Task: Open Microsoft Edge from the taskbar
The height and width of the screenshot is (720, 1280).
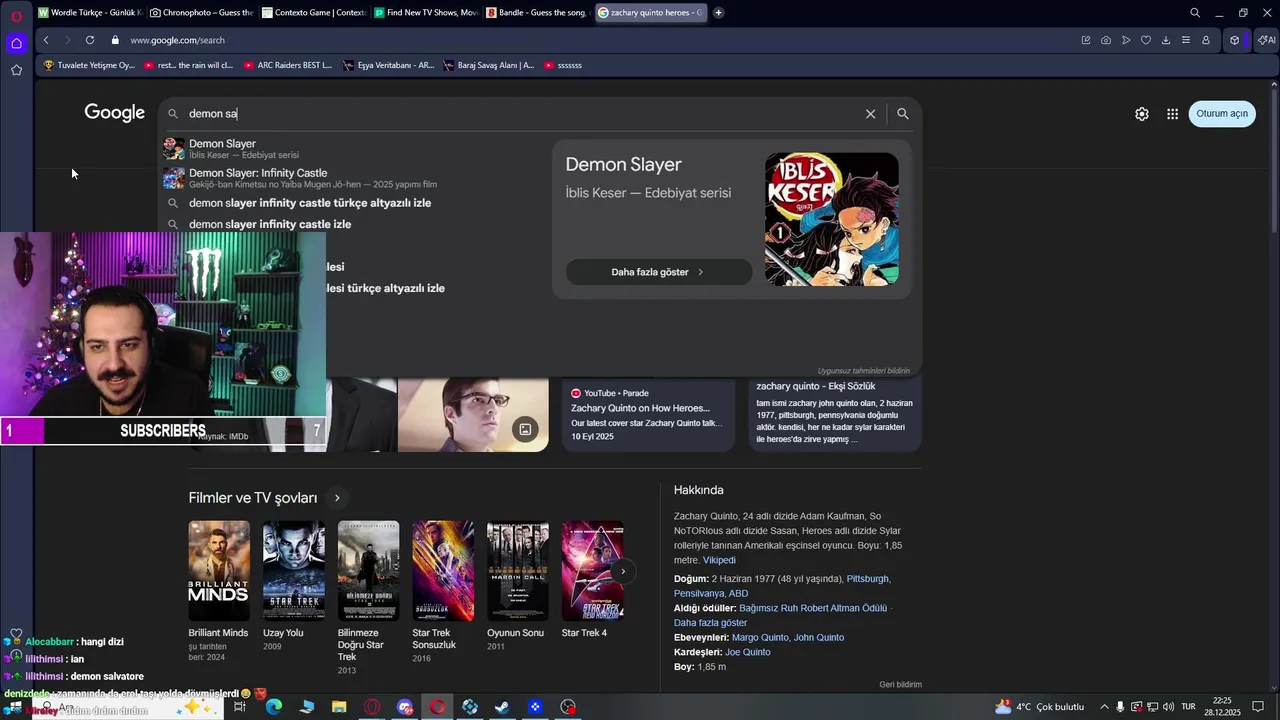Action: pos(274,707)
